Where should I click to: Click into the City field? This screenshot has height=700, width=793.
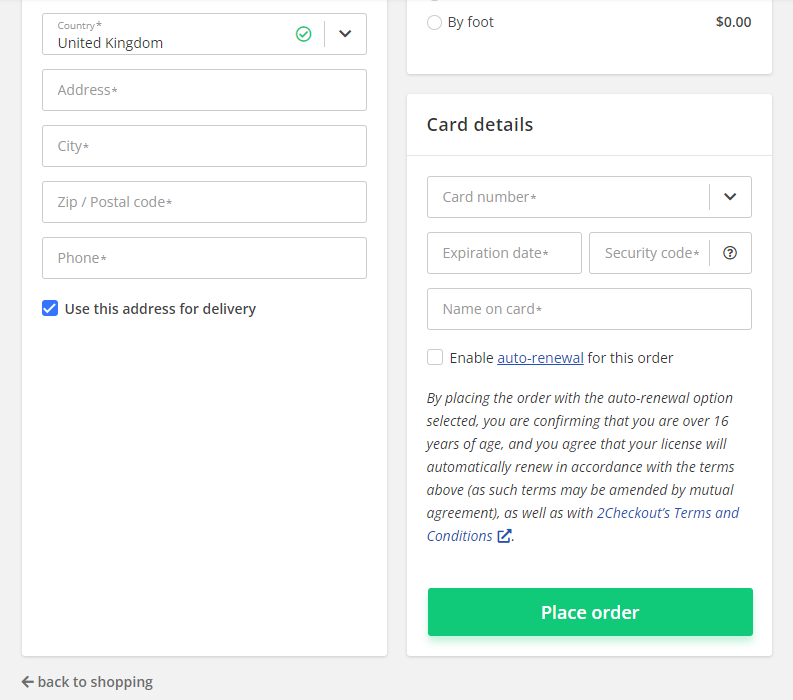pyautogui.click(x=204, y=146)
